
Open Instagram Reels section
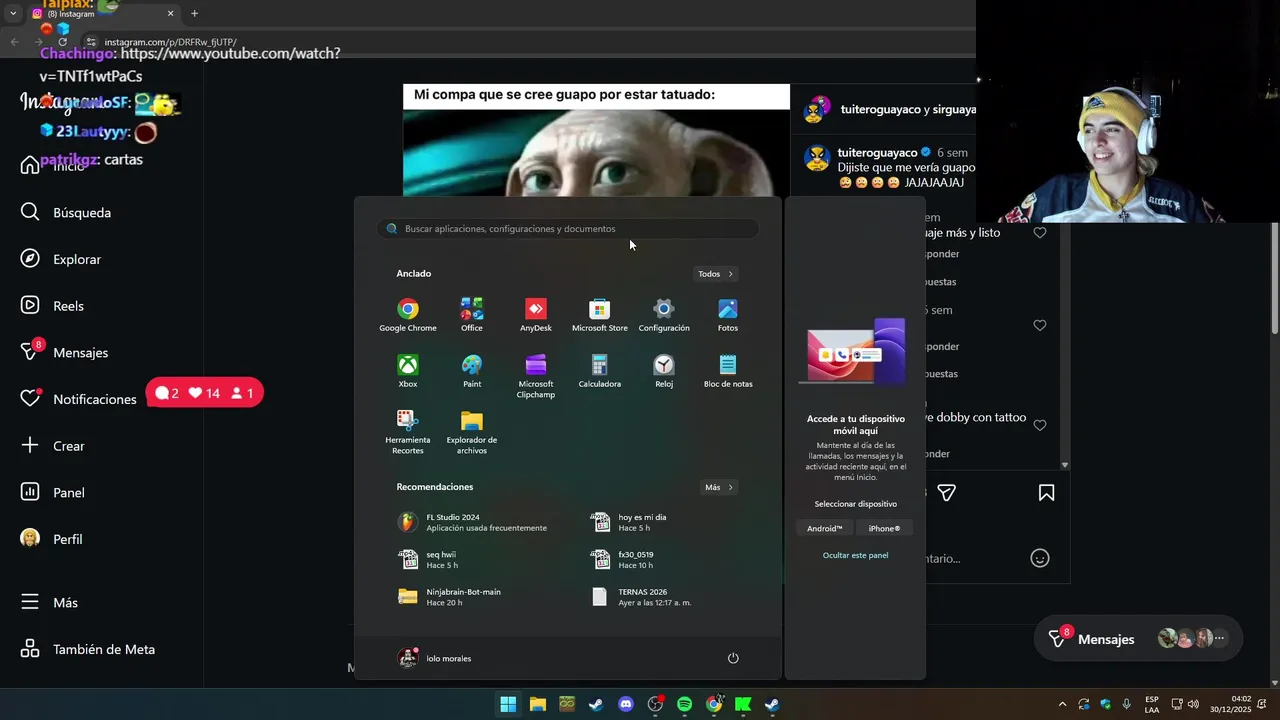pos(52,306)
